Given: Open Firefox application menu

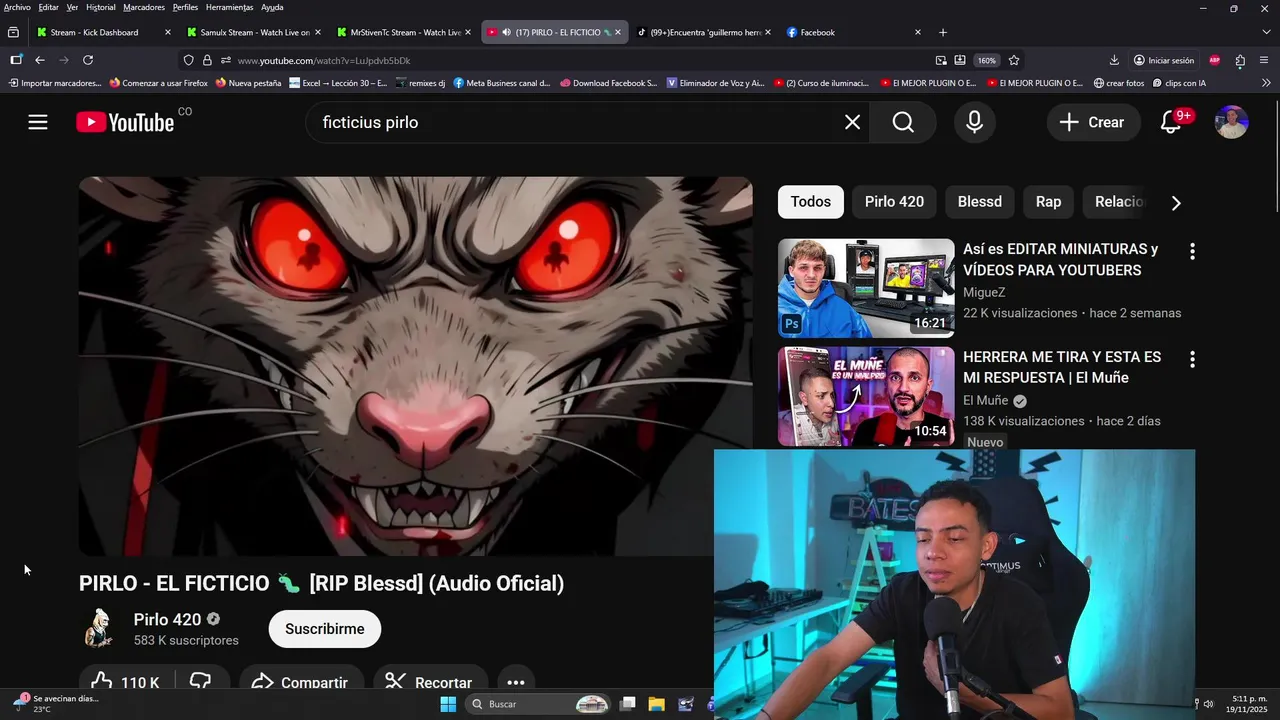Looking at the screenshot, I should [1265, 60].
